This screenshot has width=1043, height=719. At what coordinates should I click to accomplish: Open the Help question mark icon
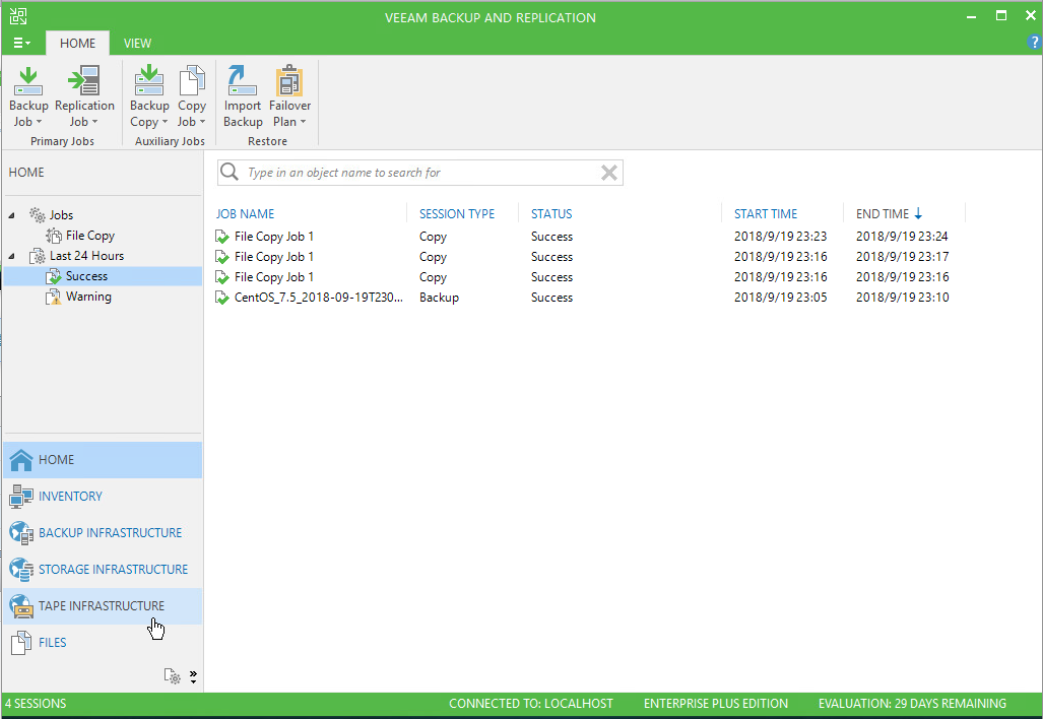tap(1034, 43)
